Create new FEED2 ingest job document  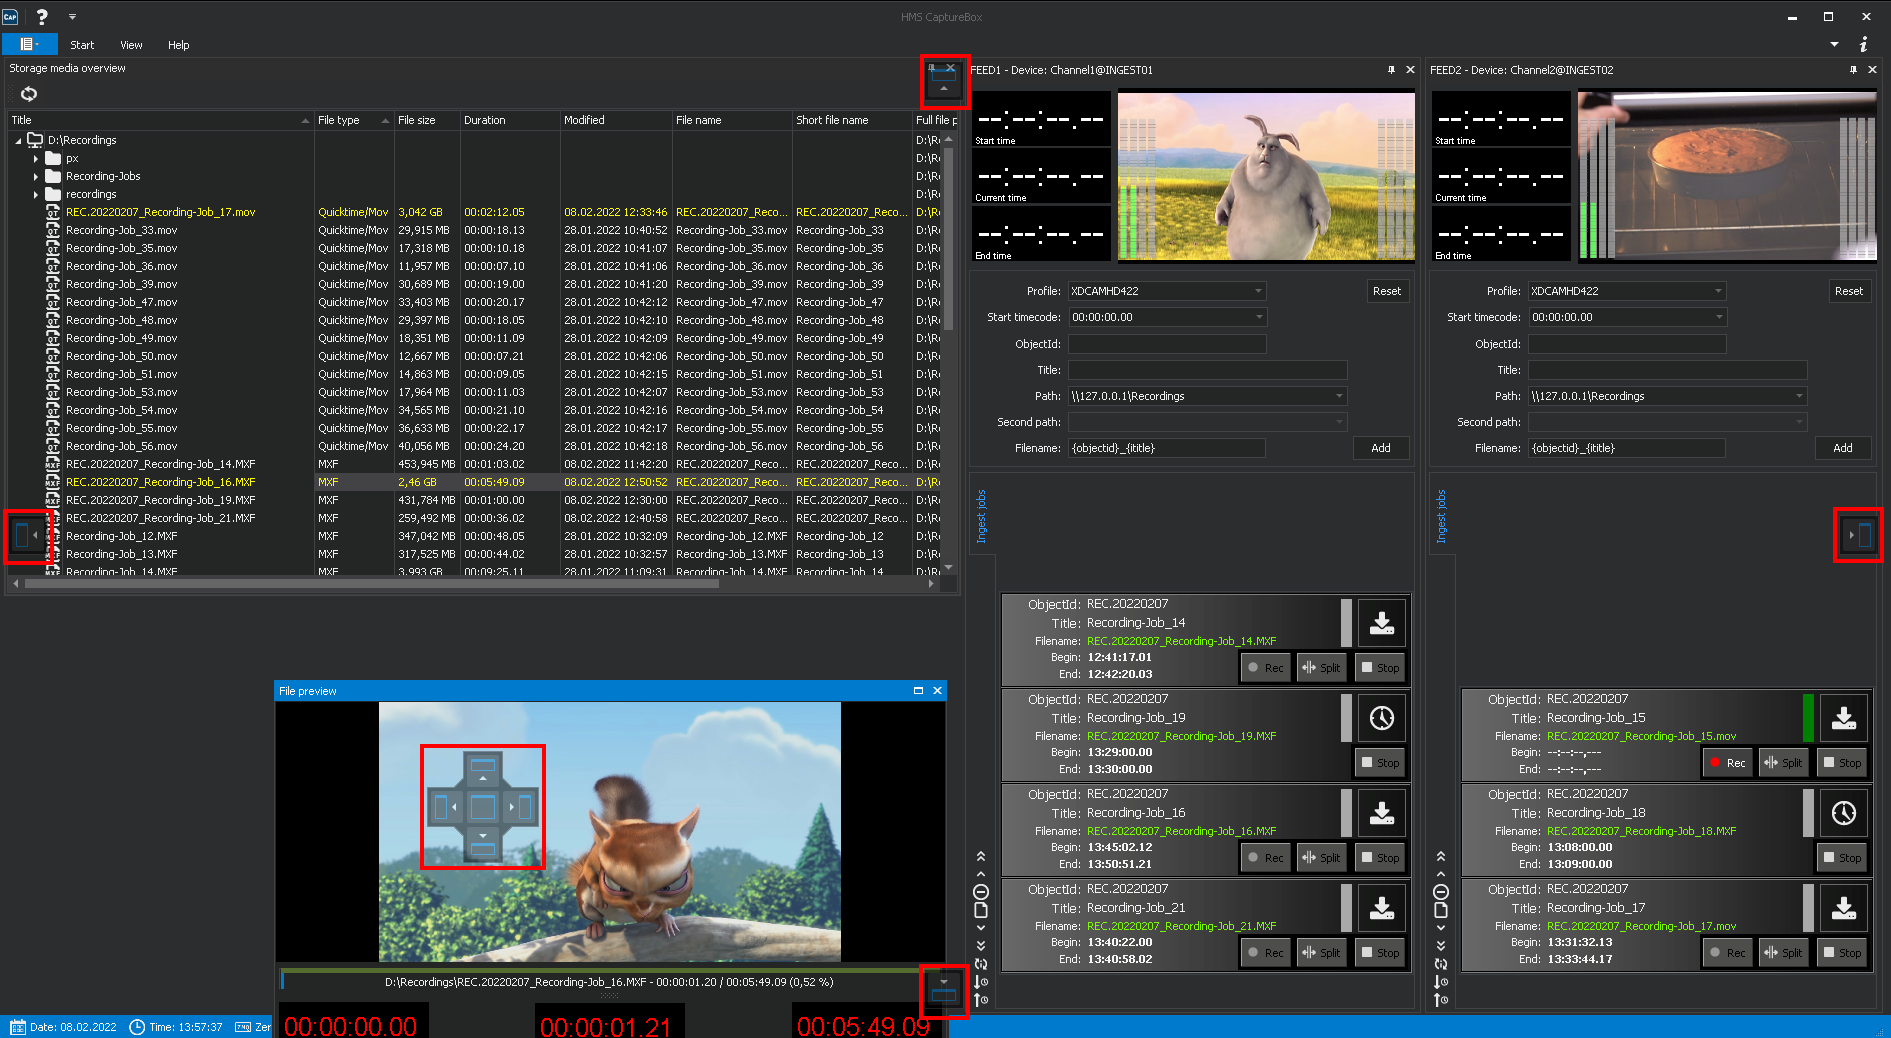(1441, 910)
